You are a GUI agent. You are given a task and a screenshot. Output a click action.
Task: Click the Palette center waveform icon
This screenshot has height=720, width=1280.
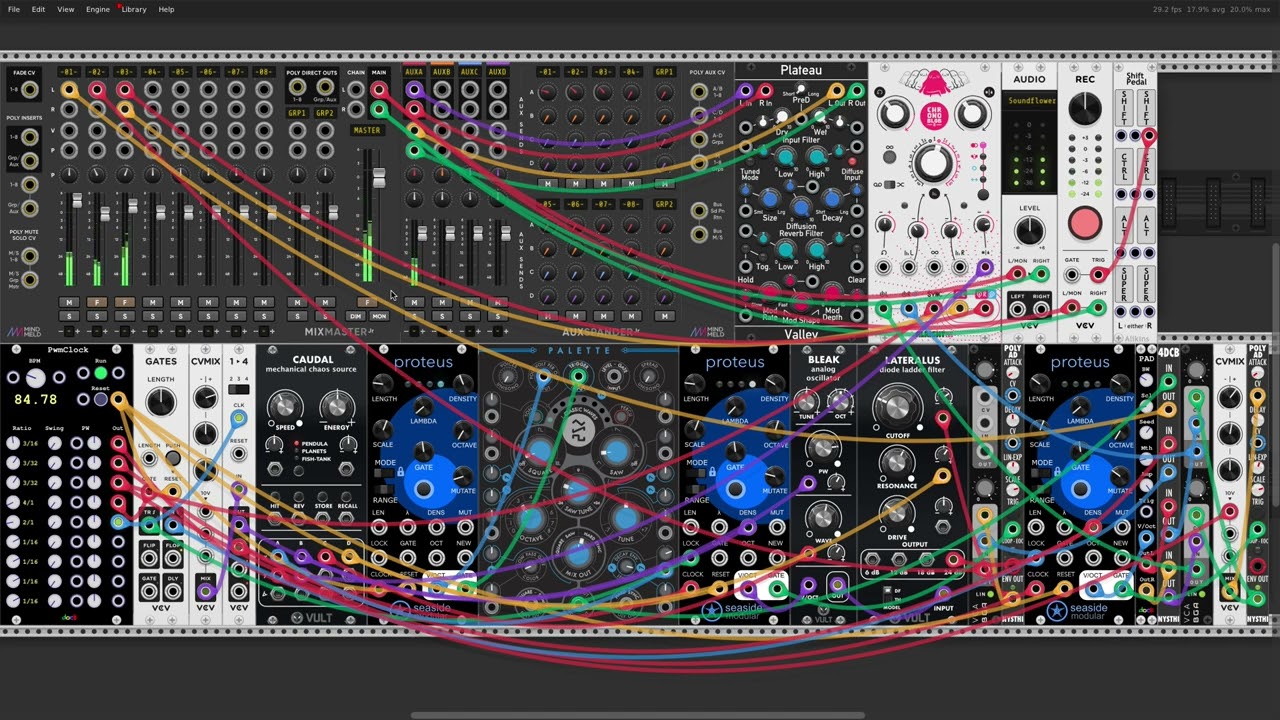577,431
